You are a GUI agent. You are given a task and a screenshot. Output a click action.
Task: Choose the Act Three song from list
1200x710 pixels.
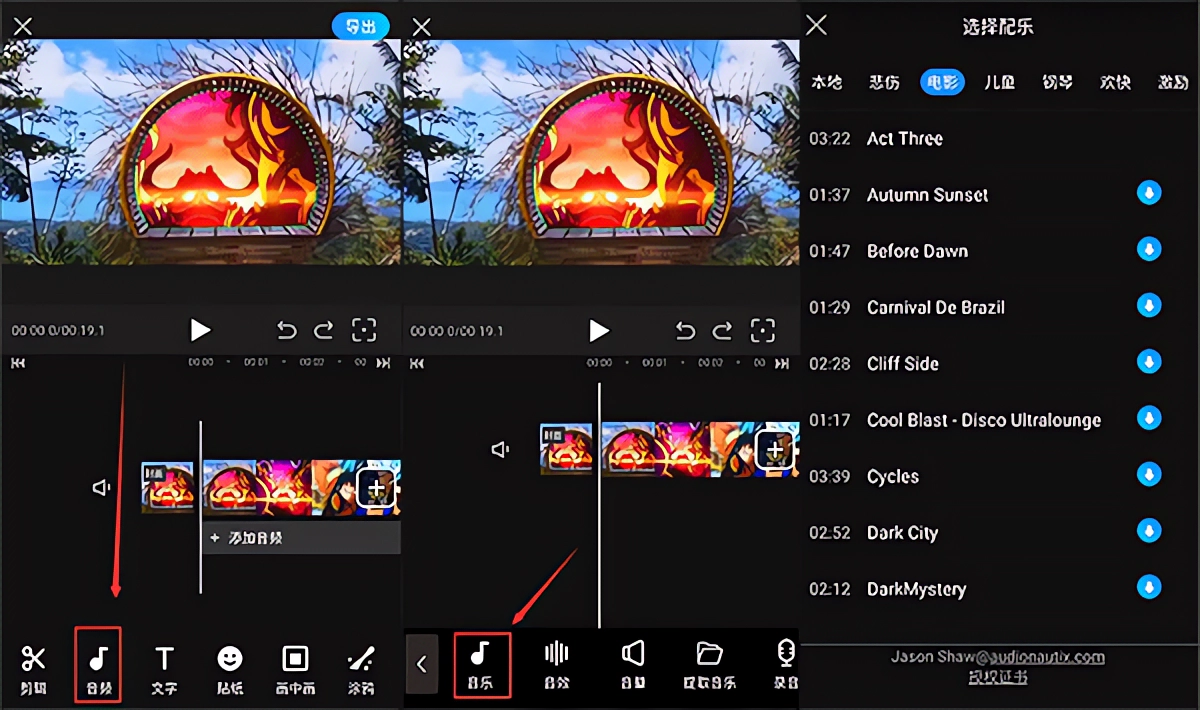click(x=904, y=139)
